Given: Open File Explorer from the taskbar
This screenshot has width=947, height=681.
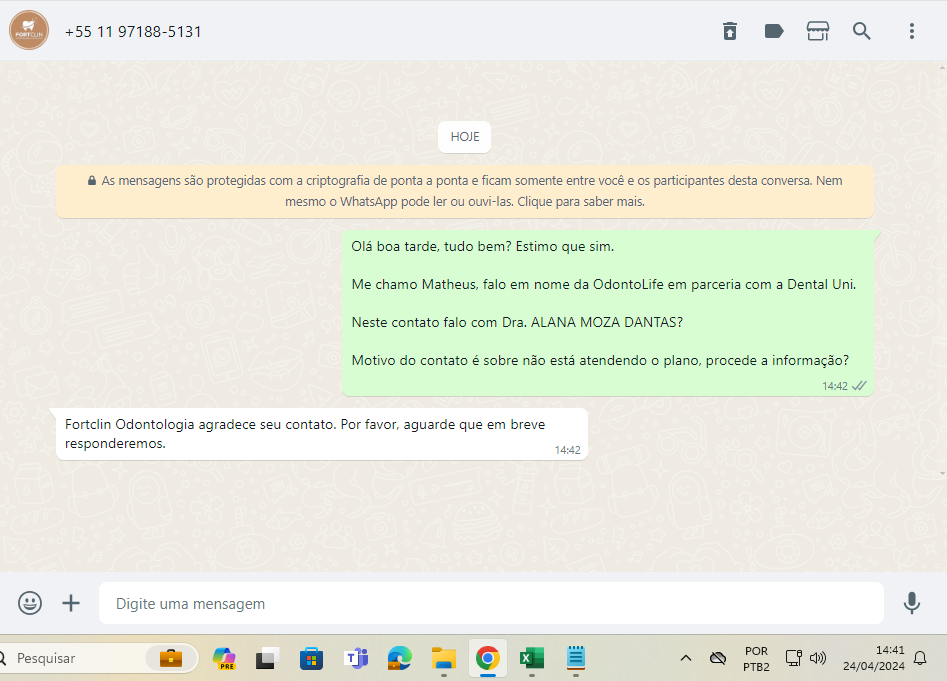Looking at the screenshot, I should tap(443, 658).
